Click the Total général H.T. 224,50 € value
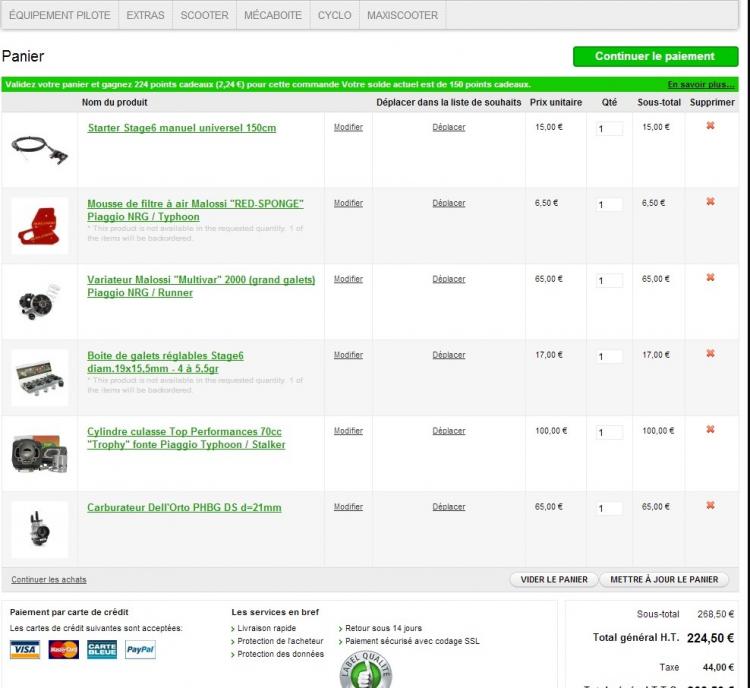This screenshot has width=750, height=688. click(710, 638)
